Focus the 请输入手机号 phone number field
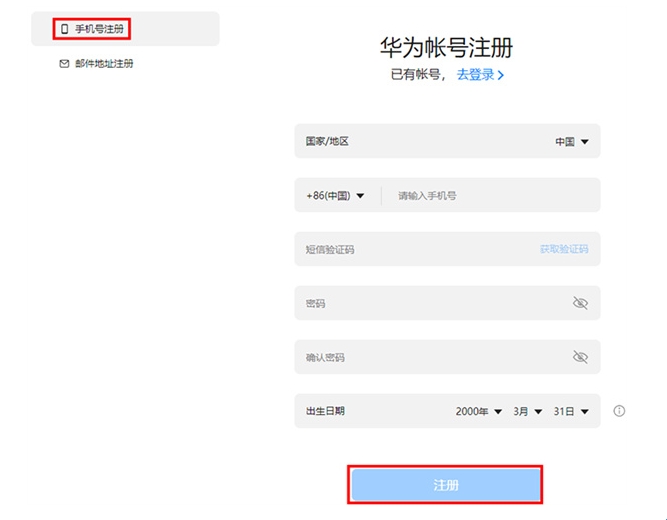Image resolution: width=667 pixels, height=520 pixels. click(490, 196)
